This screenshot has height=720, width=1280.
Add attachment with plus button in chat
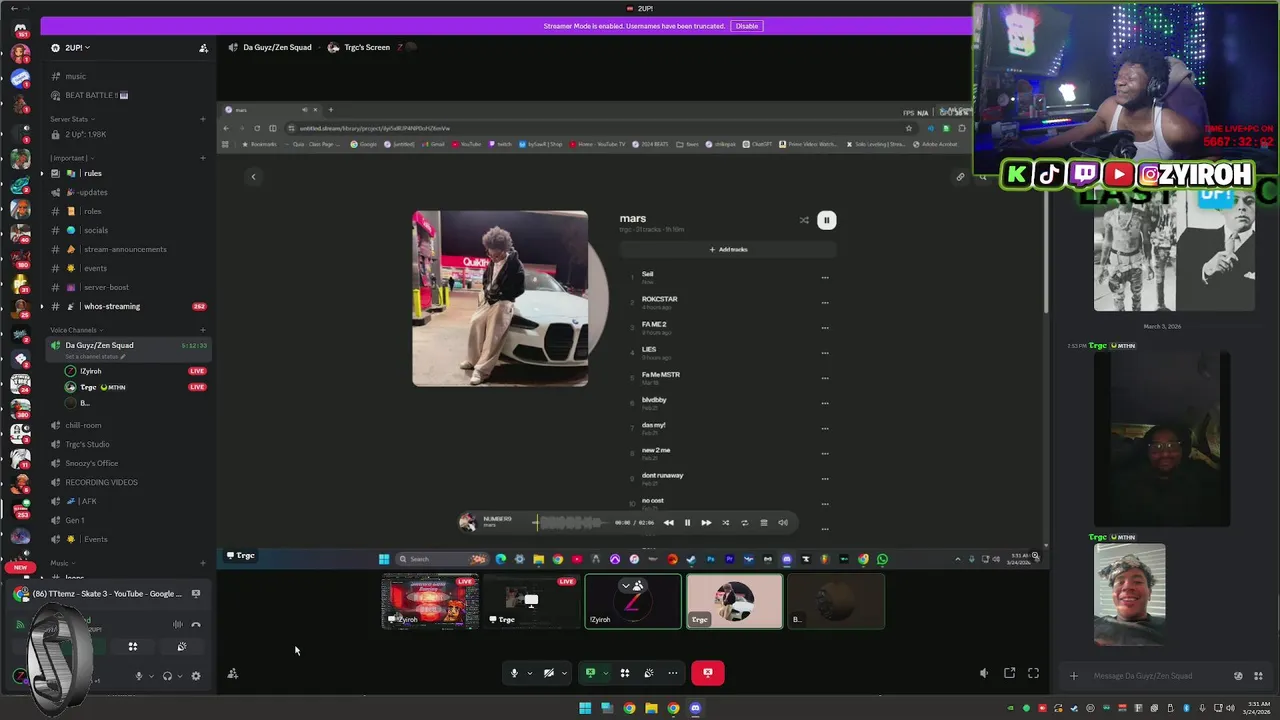1073,676
